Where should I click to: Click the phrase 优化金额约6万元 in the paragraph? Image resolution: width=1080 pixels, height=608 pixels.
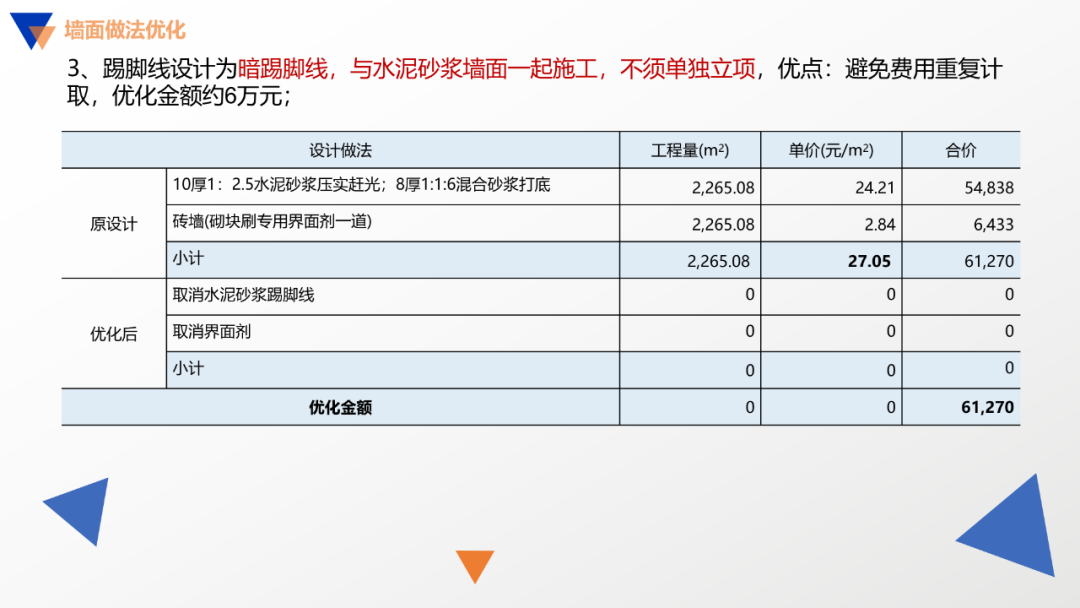(197, 96)
